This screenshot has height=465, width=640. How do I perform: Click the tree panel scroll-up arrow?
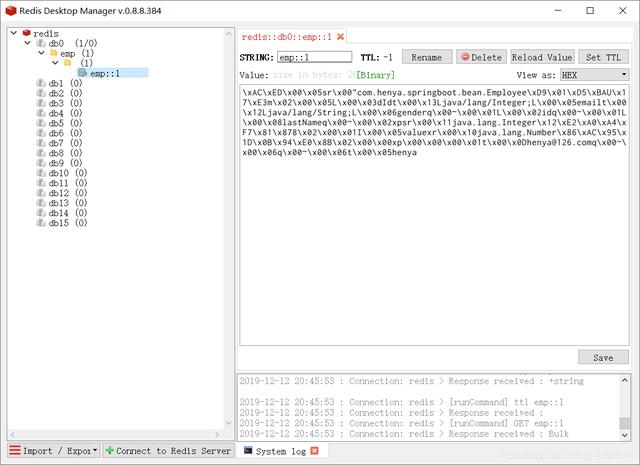point(229,35)
